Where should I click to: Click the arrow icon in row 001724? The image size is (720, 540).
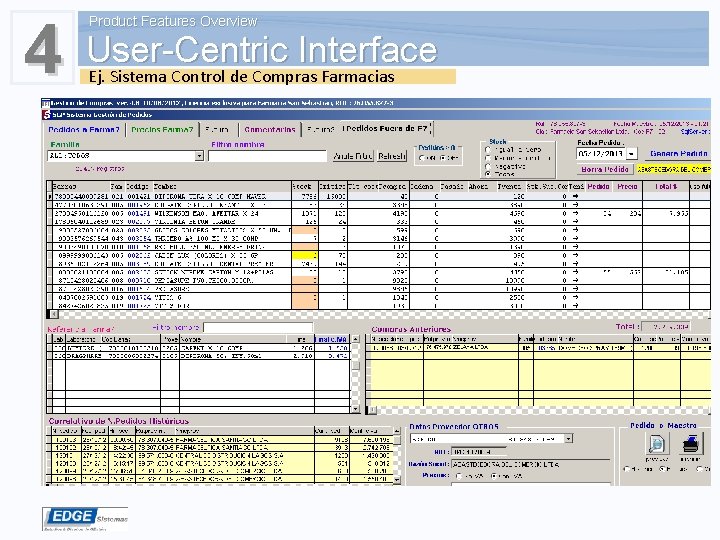(575, 298)
